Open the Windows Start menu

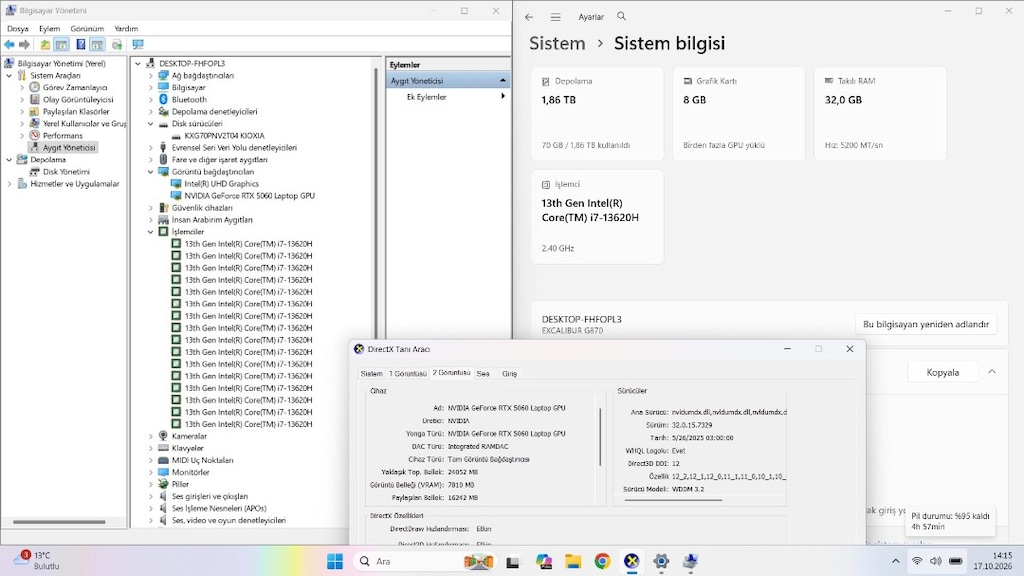pyautogui.click(x=335, y=561)
